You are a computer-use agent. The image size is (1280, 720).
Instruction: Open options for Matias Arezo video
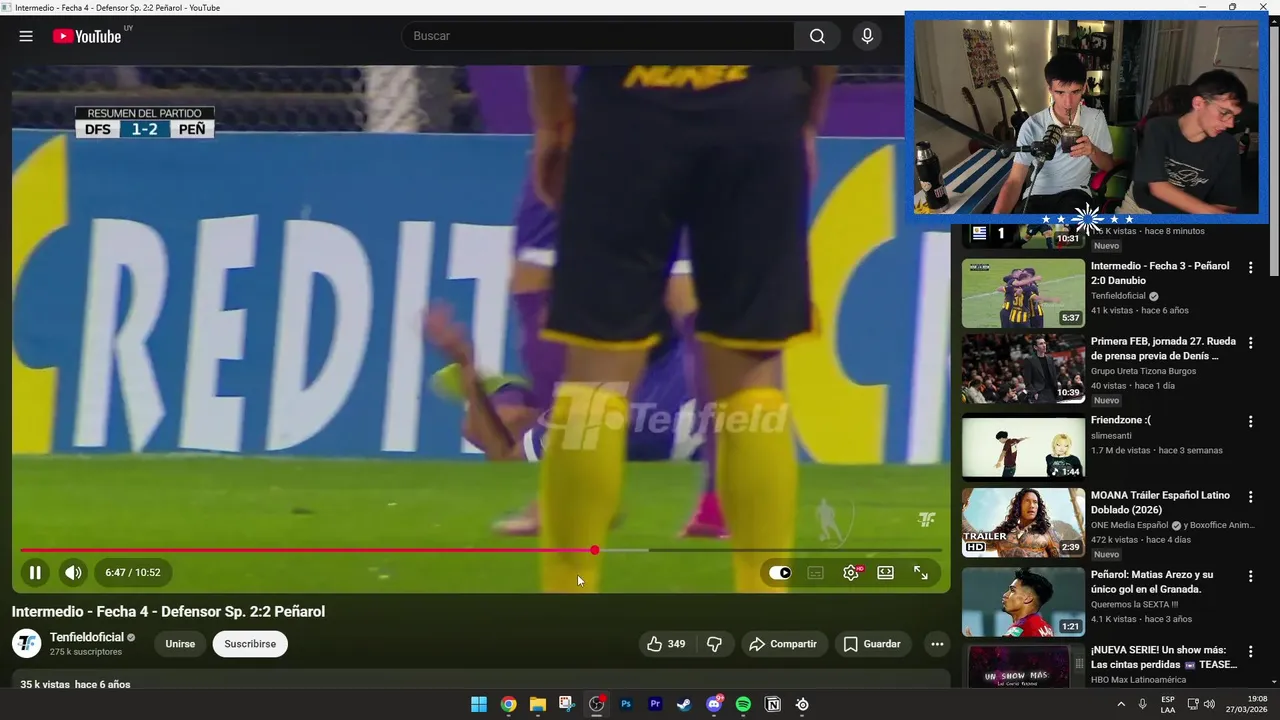(1250, 576)
